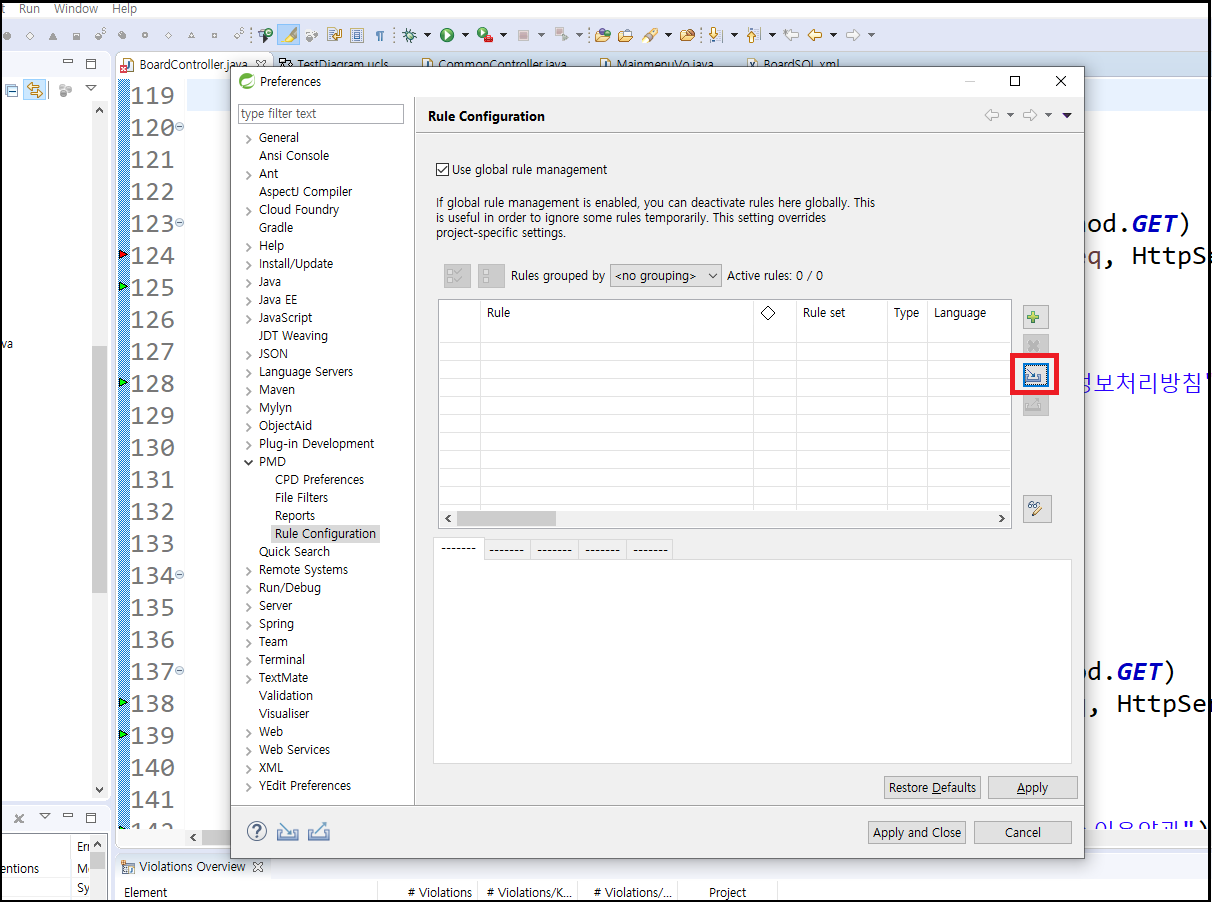Select Validation preferences item
The image size is (1212, 902).
(x=285, y=696)
